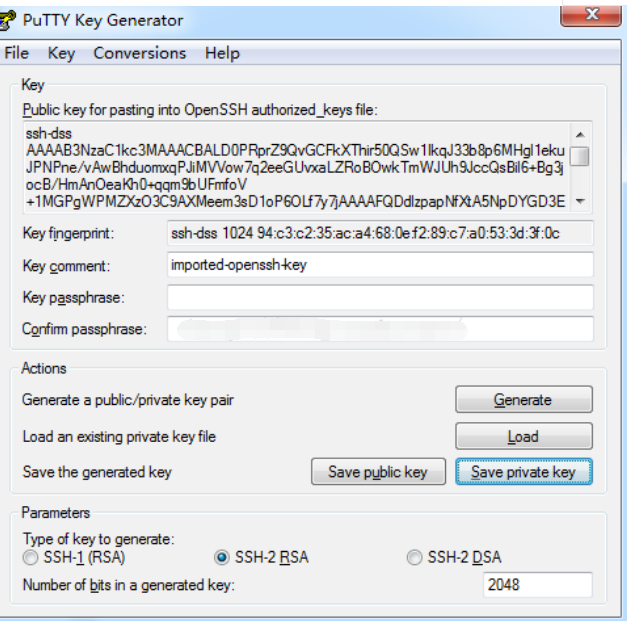Screen dimensions: 627x621
Task: Focus the Key passphrase field
Action: (380, 298)
